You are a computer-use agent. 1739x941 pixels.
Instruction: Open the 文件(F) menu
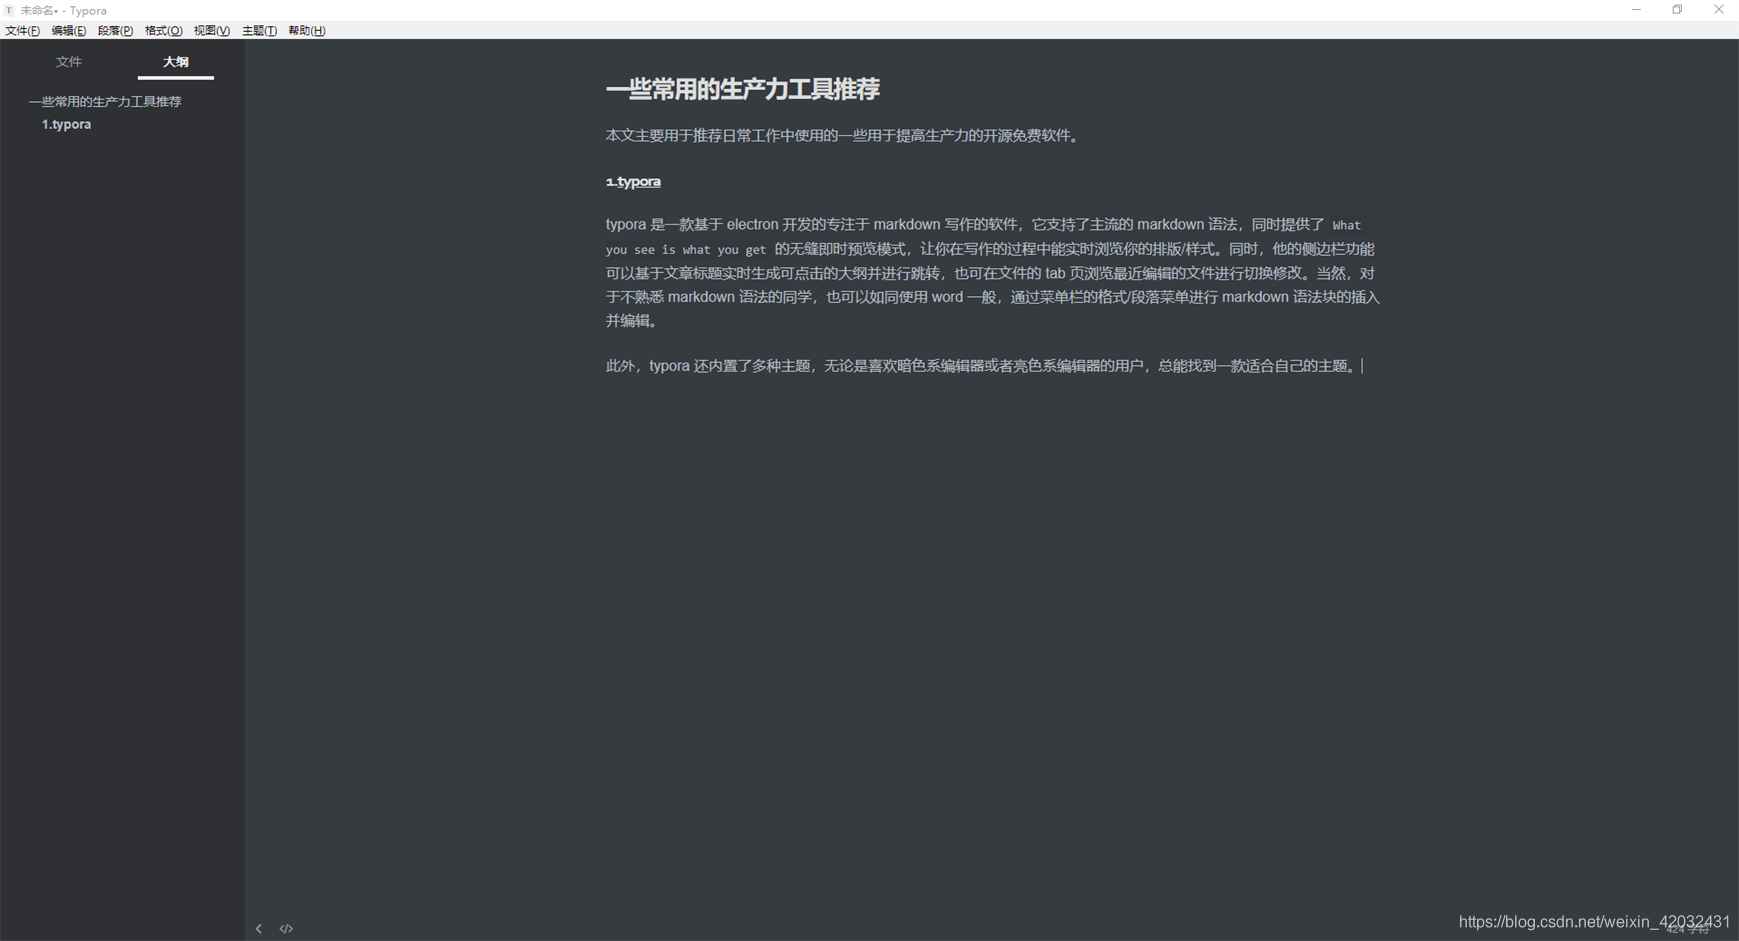tap(22, 31)
